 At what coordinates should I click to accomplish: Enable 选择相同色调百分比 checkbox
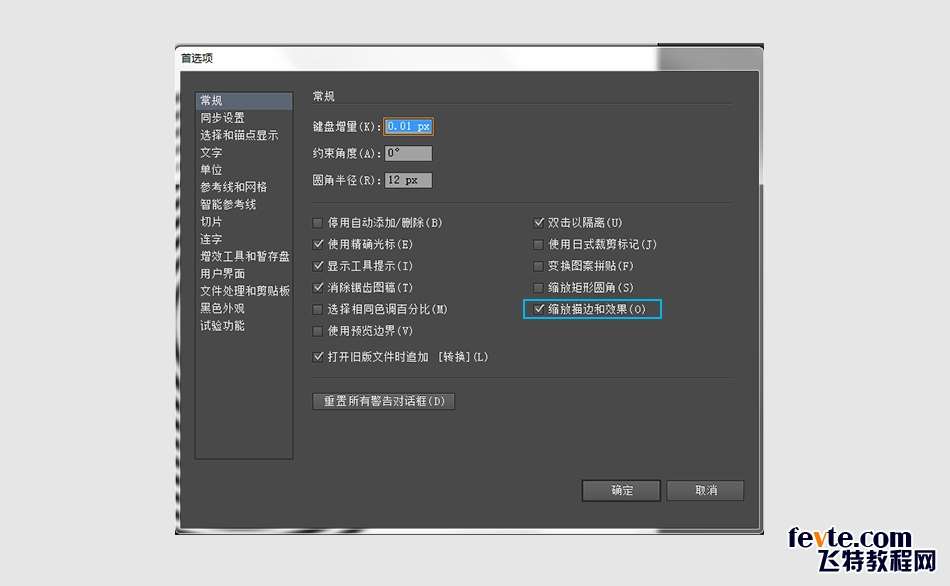[317, 309]
